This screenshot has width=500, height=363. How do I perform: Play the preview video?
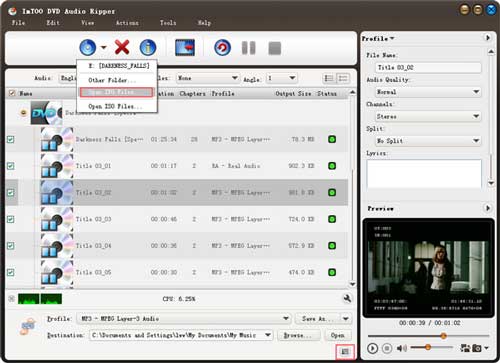[x=372, y=348]
